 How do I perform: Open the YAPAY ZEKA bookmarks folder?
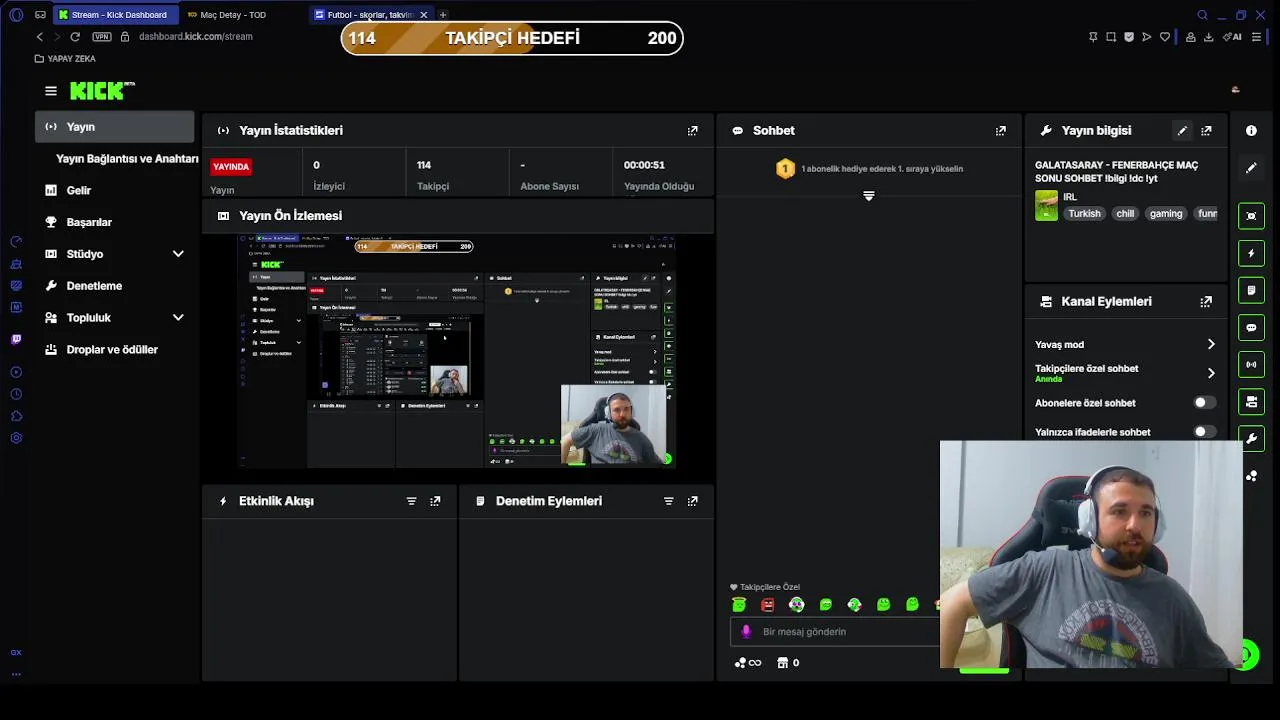pyautogui.click(x=65, y=59)
